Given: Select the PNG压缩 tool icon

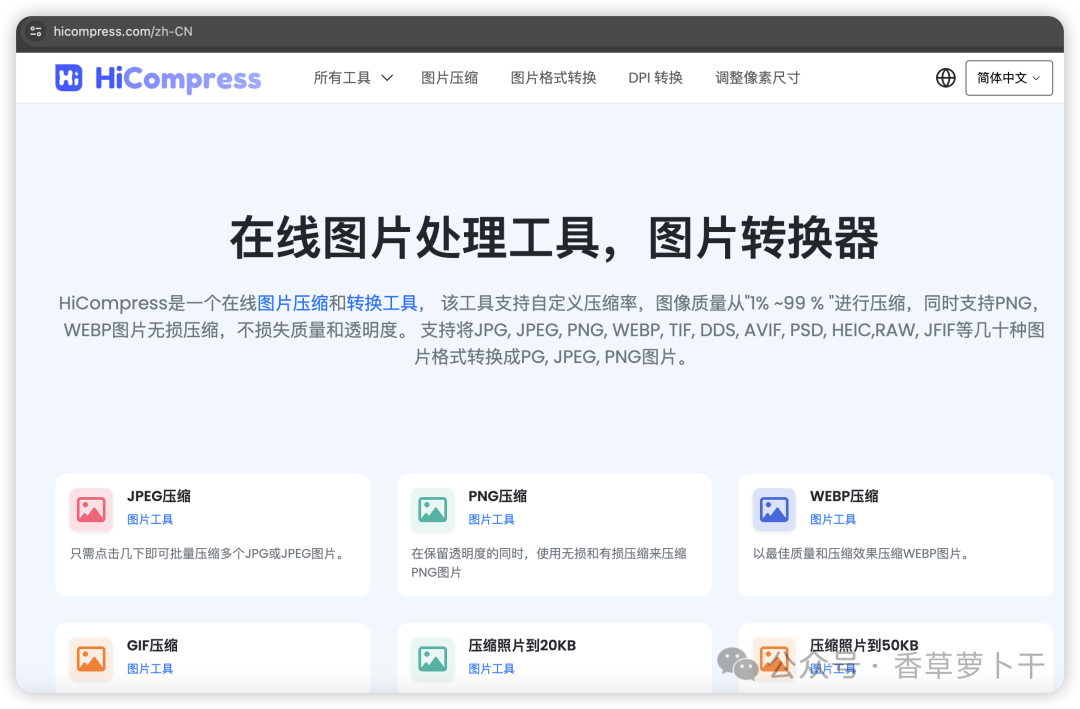Looking at the screenshot, I should (x=431, y=509).
